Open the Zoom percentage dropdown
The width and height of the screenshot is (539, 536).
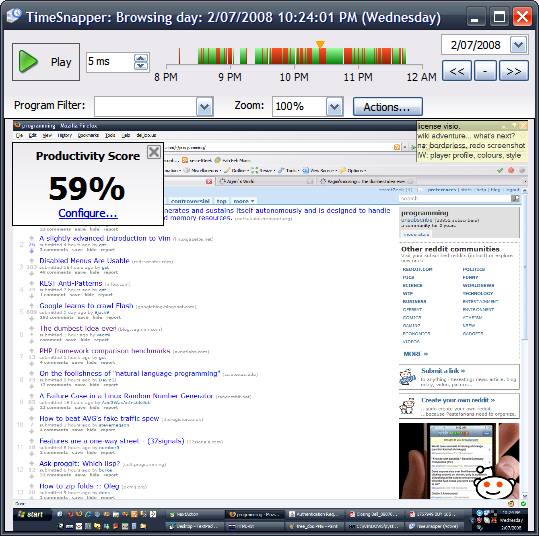(x=334, y=107)
